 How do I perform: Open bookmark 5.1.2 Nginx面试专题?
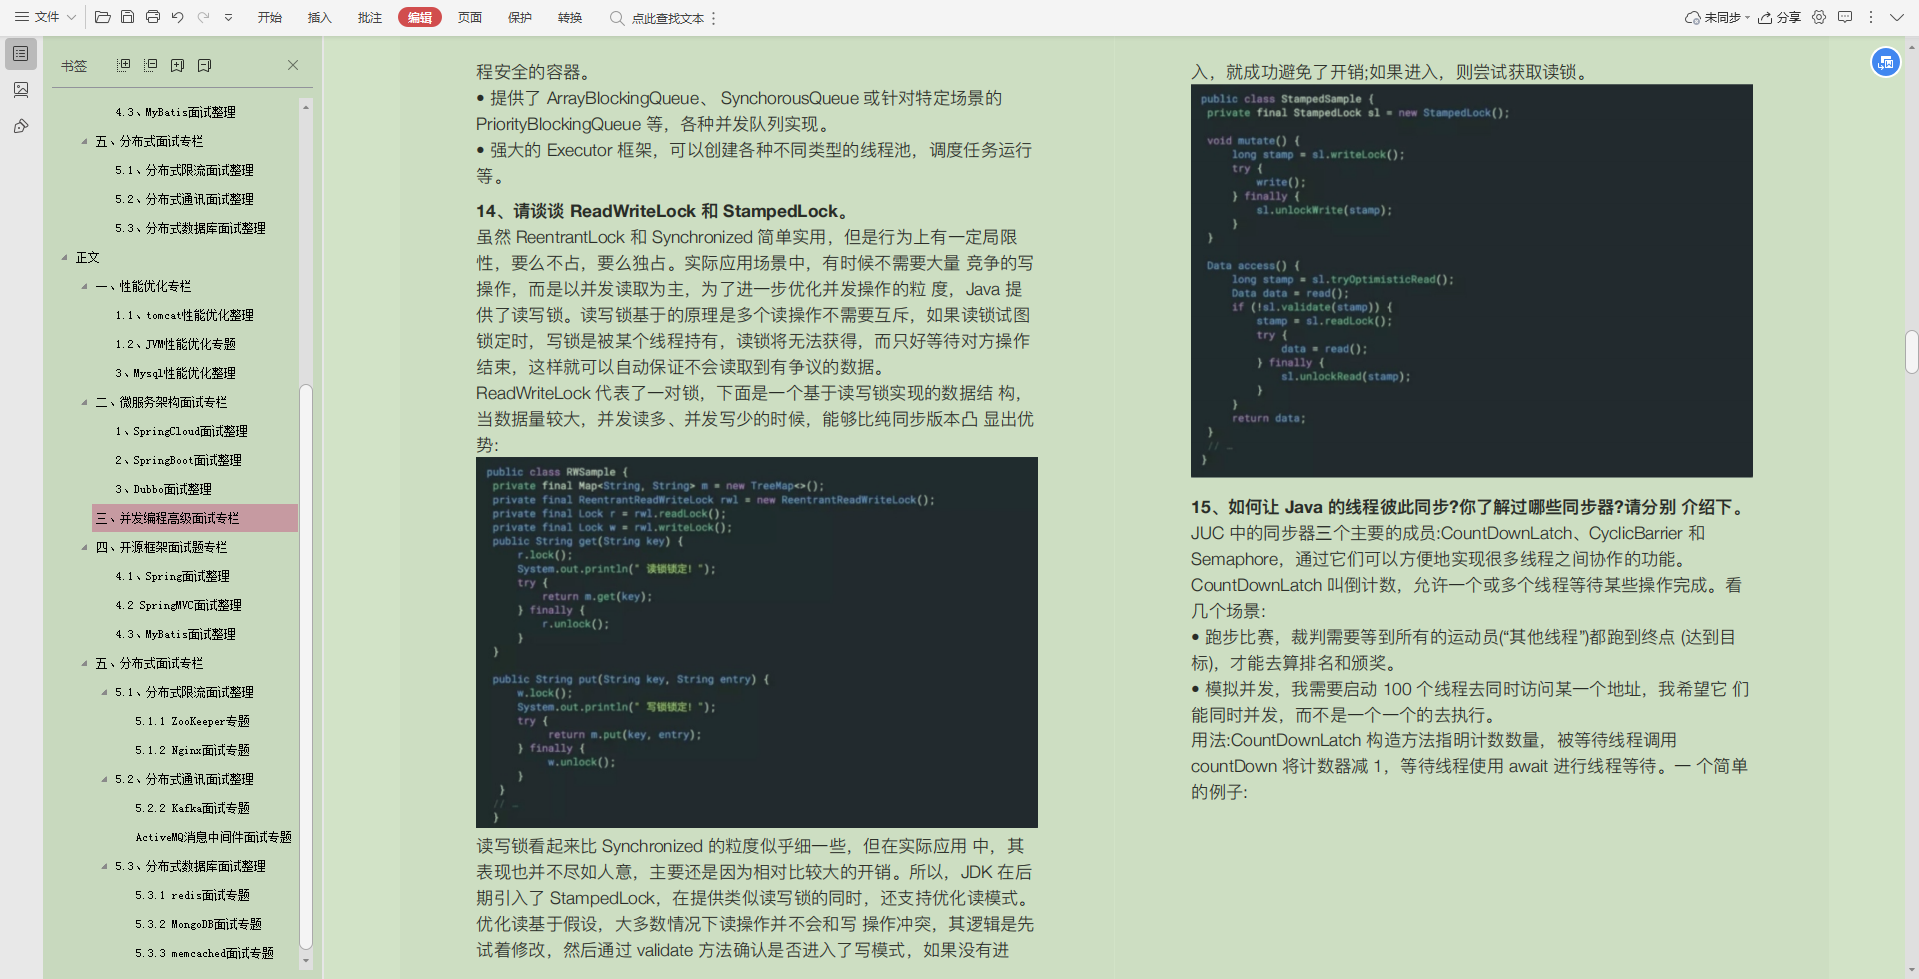coord(192,750)
